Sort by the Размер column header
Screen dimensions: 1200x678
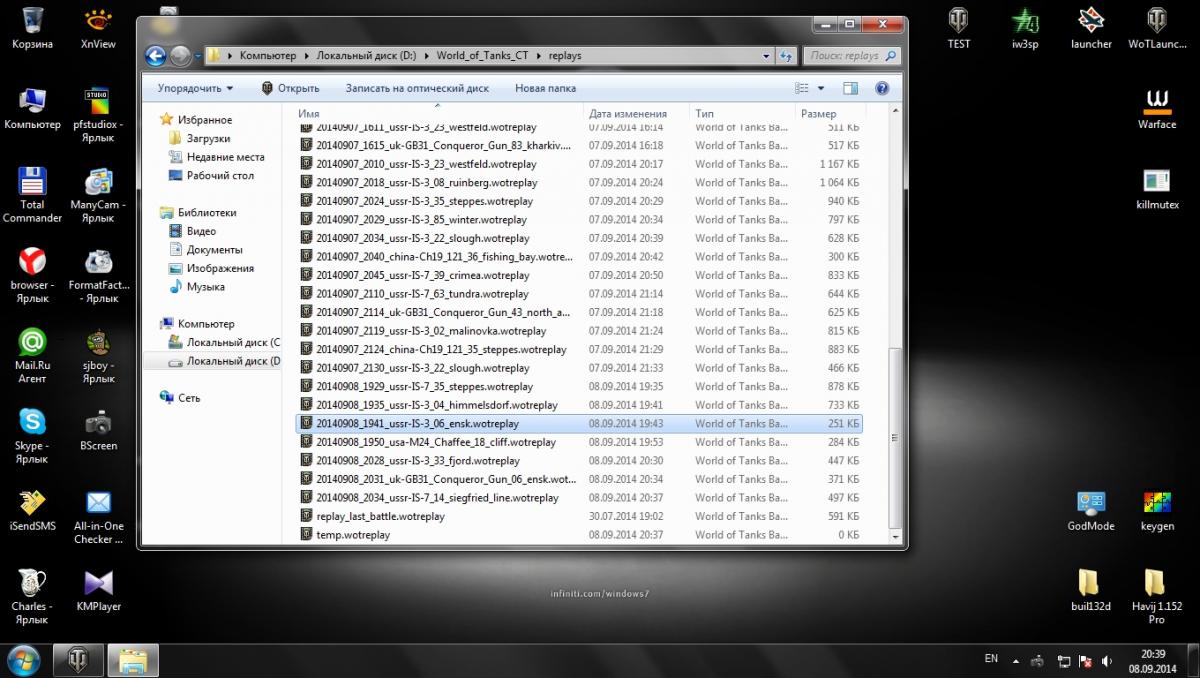tap(829, 114)
